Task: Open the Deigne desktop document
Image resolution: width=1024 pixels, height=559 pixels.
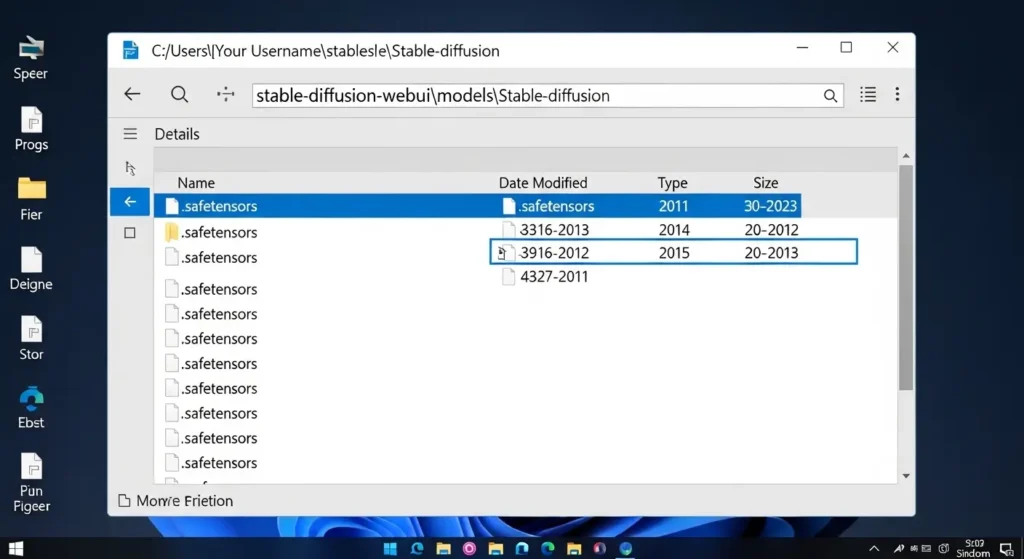Action: [31, 269]
